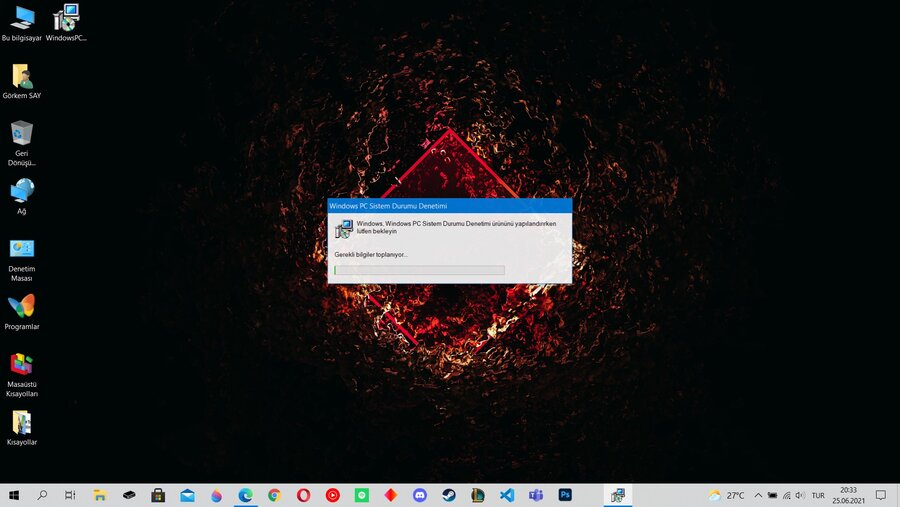Open the Geri Dönüşüm recycle bin icon

point(22,143)
